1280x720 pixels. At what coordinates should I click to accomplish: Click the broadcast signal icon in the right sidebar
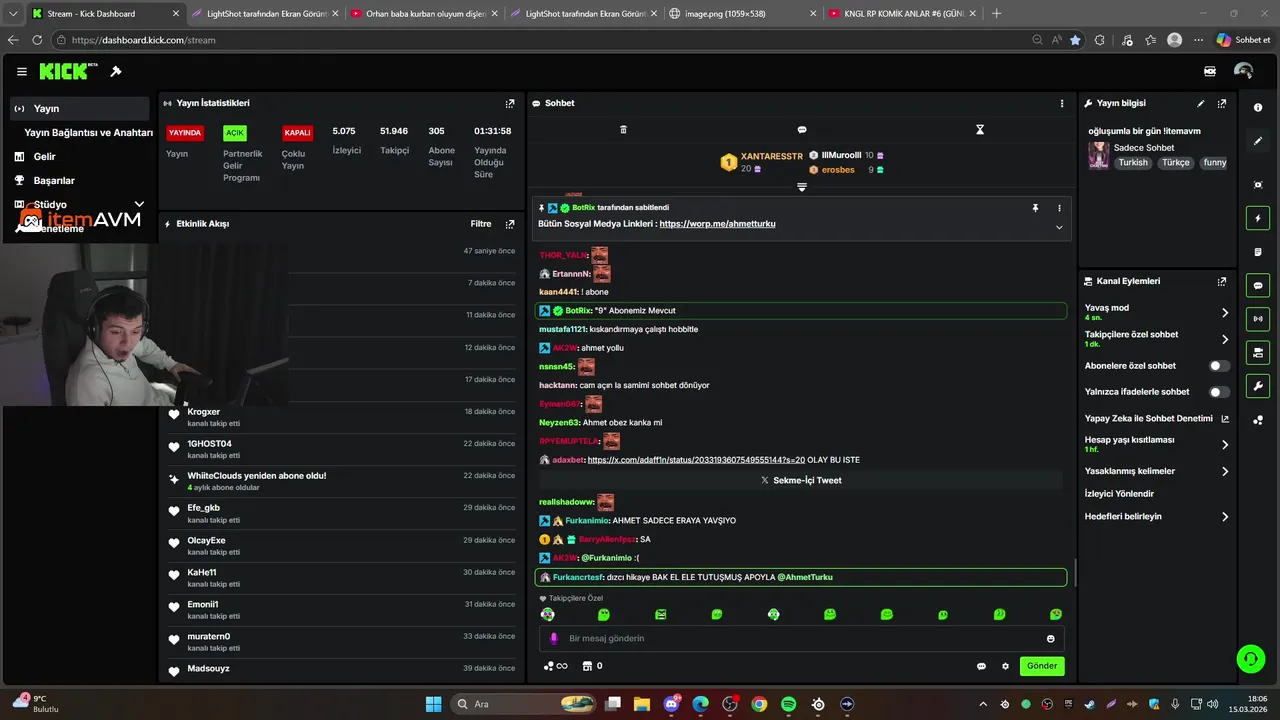tap(1258, 319)
